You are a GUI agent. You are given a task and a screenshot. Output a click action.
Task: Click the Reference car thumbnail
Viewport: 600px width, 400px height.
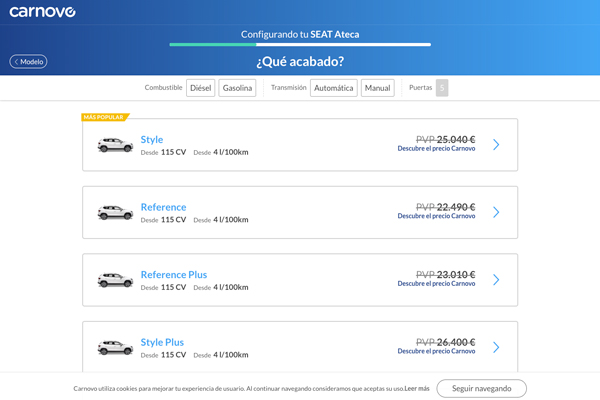pyautogui.click(x=115, y=212)
